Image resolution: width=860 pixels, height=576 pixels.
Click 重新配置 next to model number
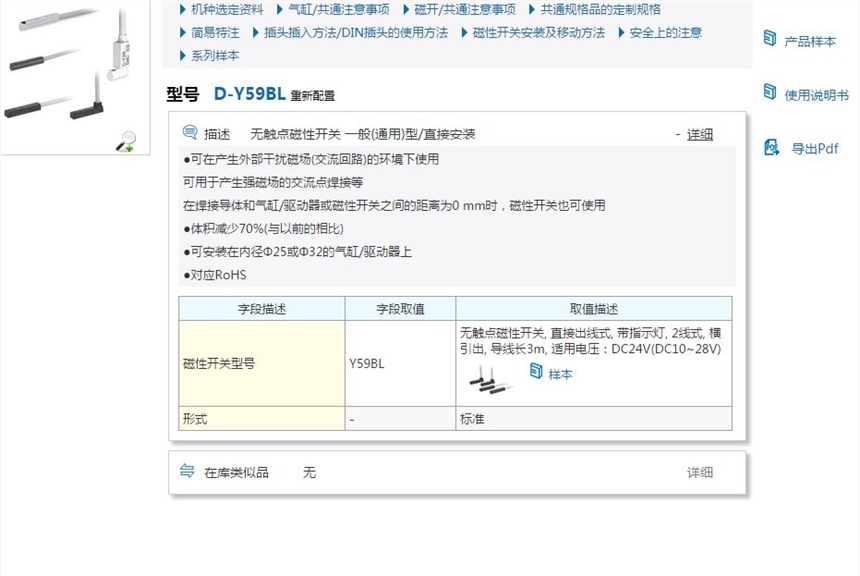pyautogui.click(x=313, y=95)
